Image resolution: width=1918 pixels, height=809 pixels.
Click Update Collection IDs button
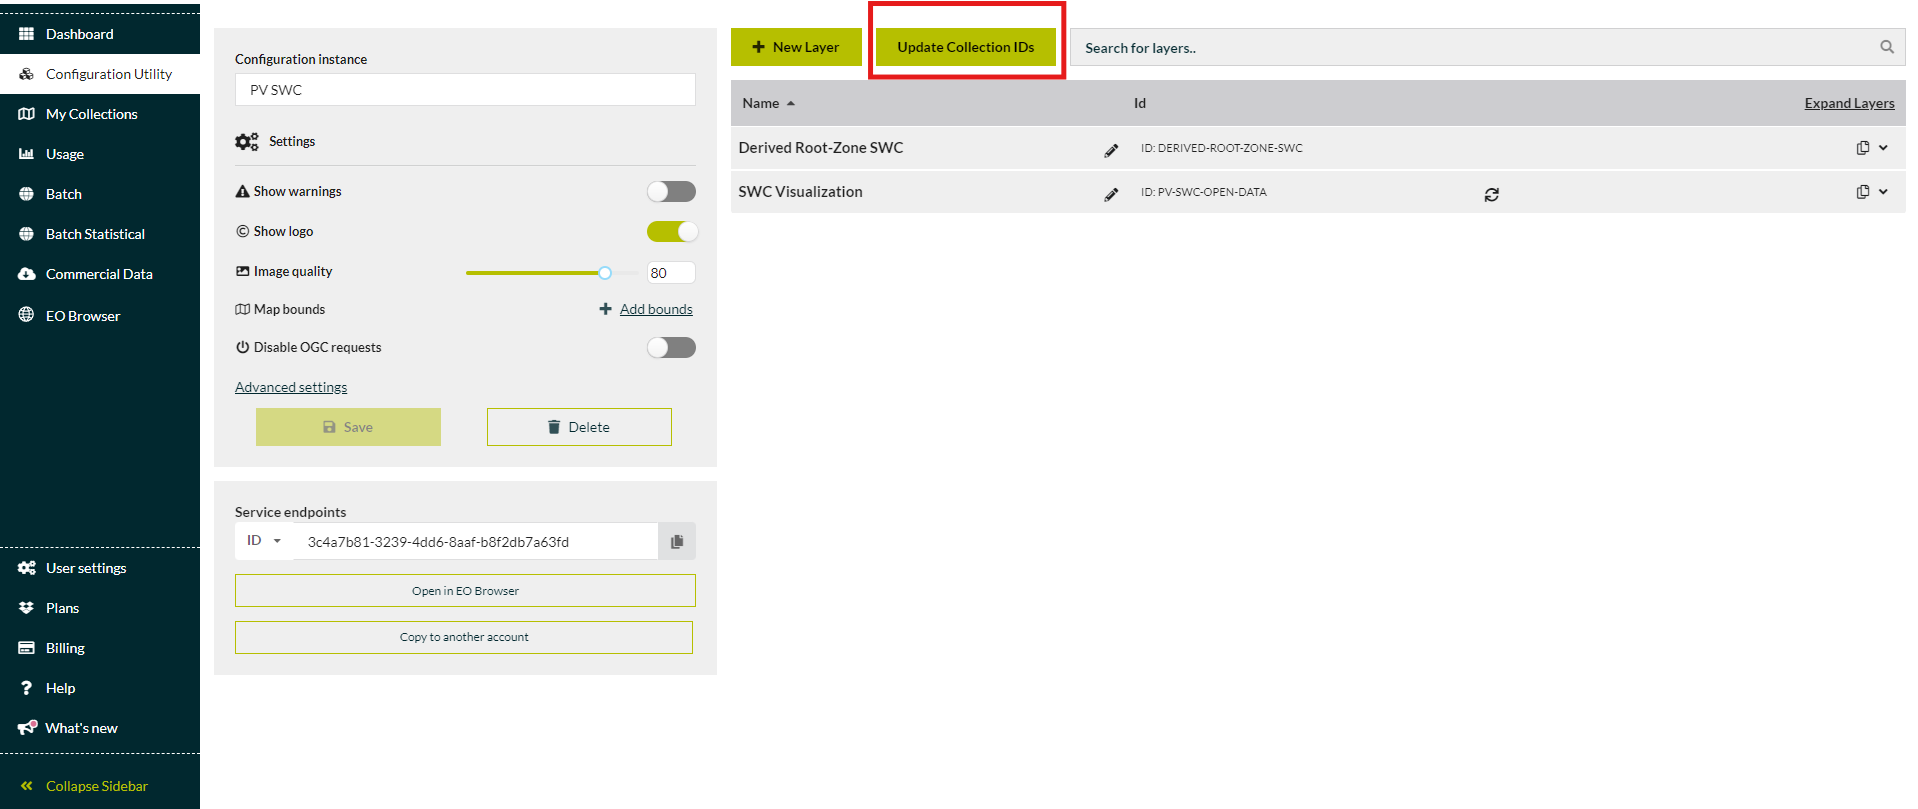966,47
